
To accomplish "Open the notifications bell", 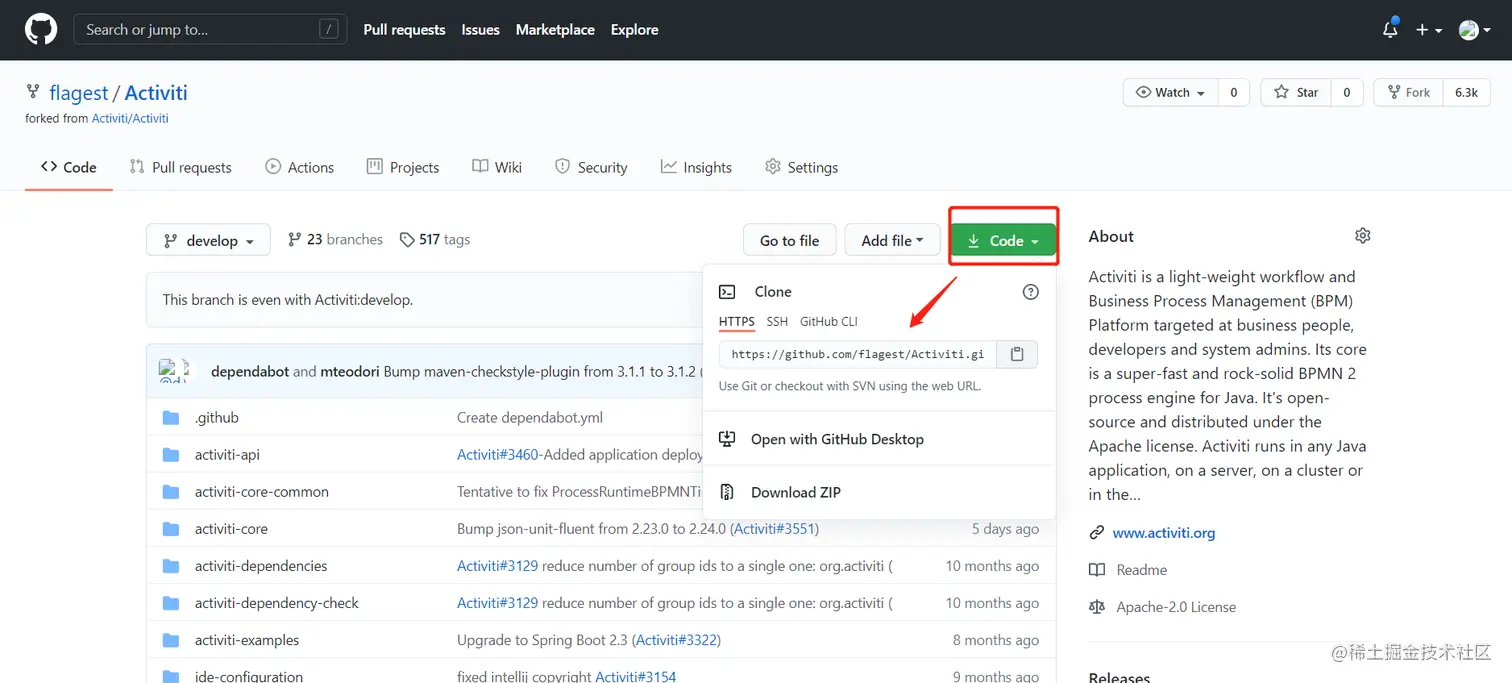I will click(1390, 30).
